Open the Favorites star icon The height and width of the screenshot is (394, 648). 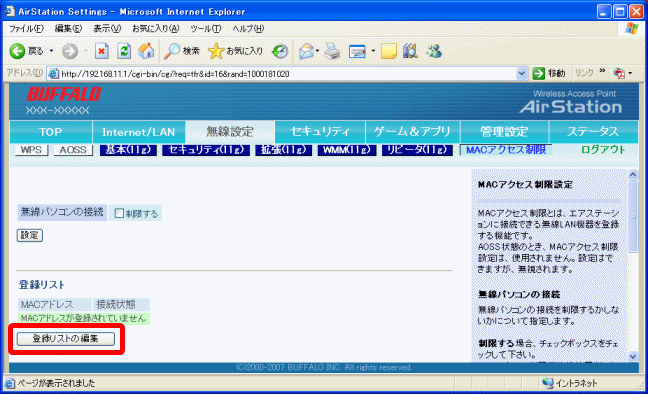[216, 51]
